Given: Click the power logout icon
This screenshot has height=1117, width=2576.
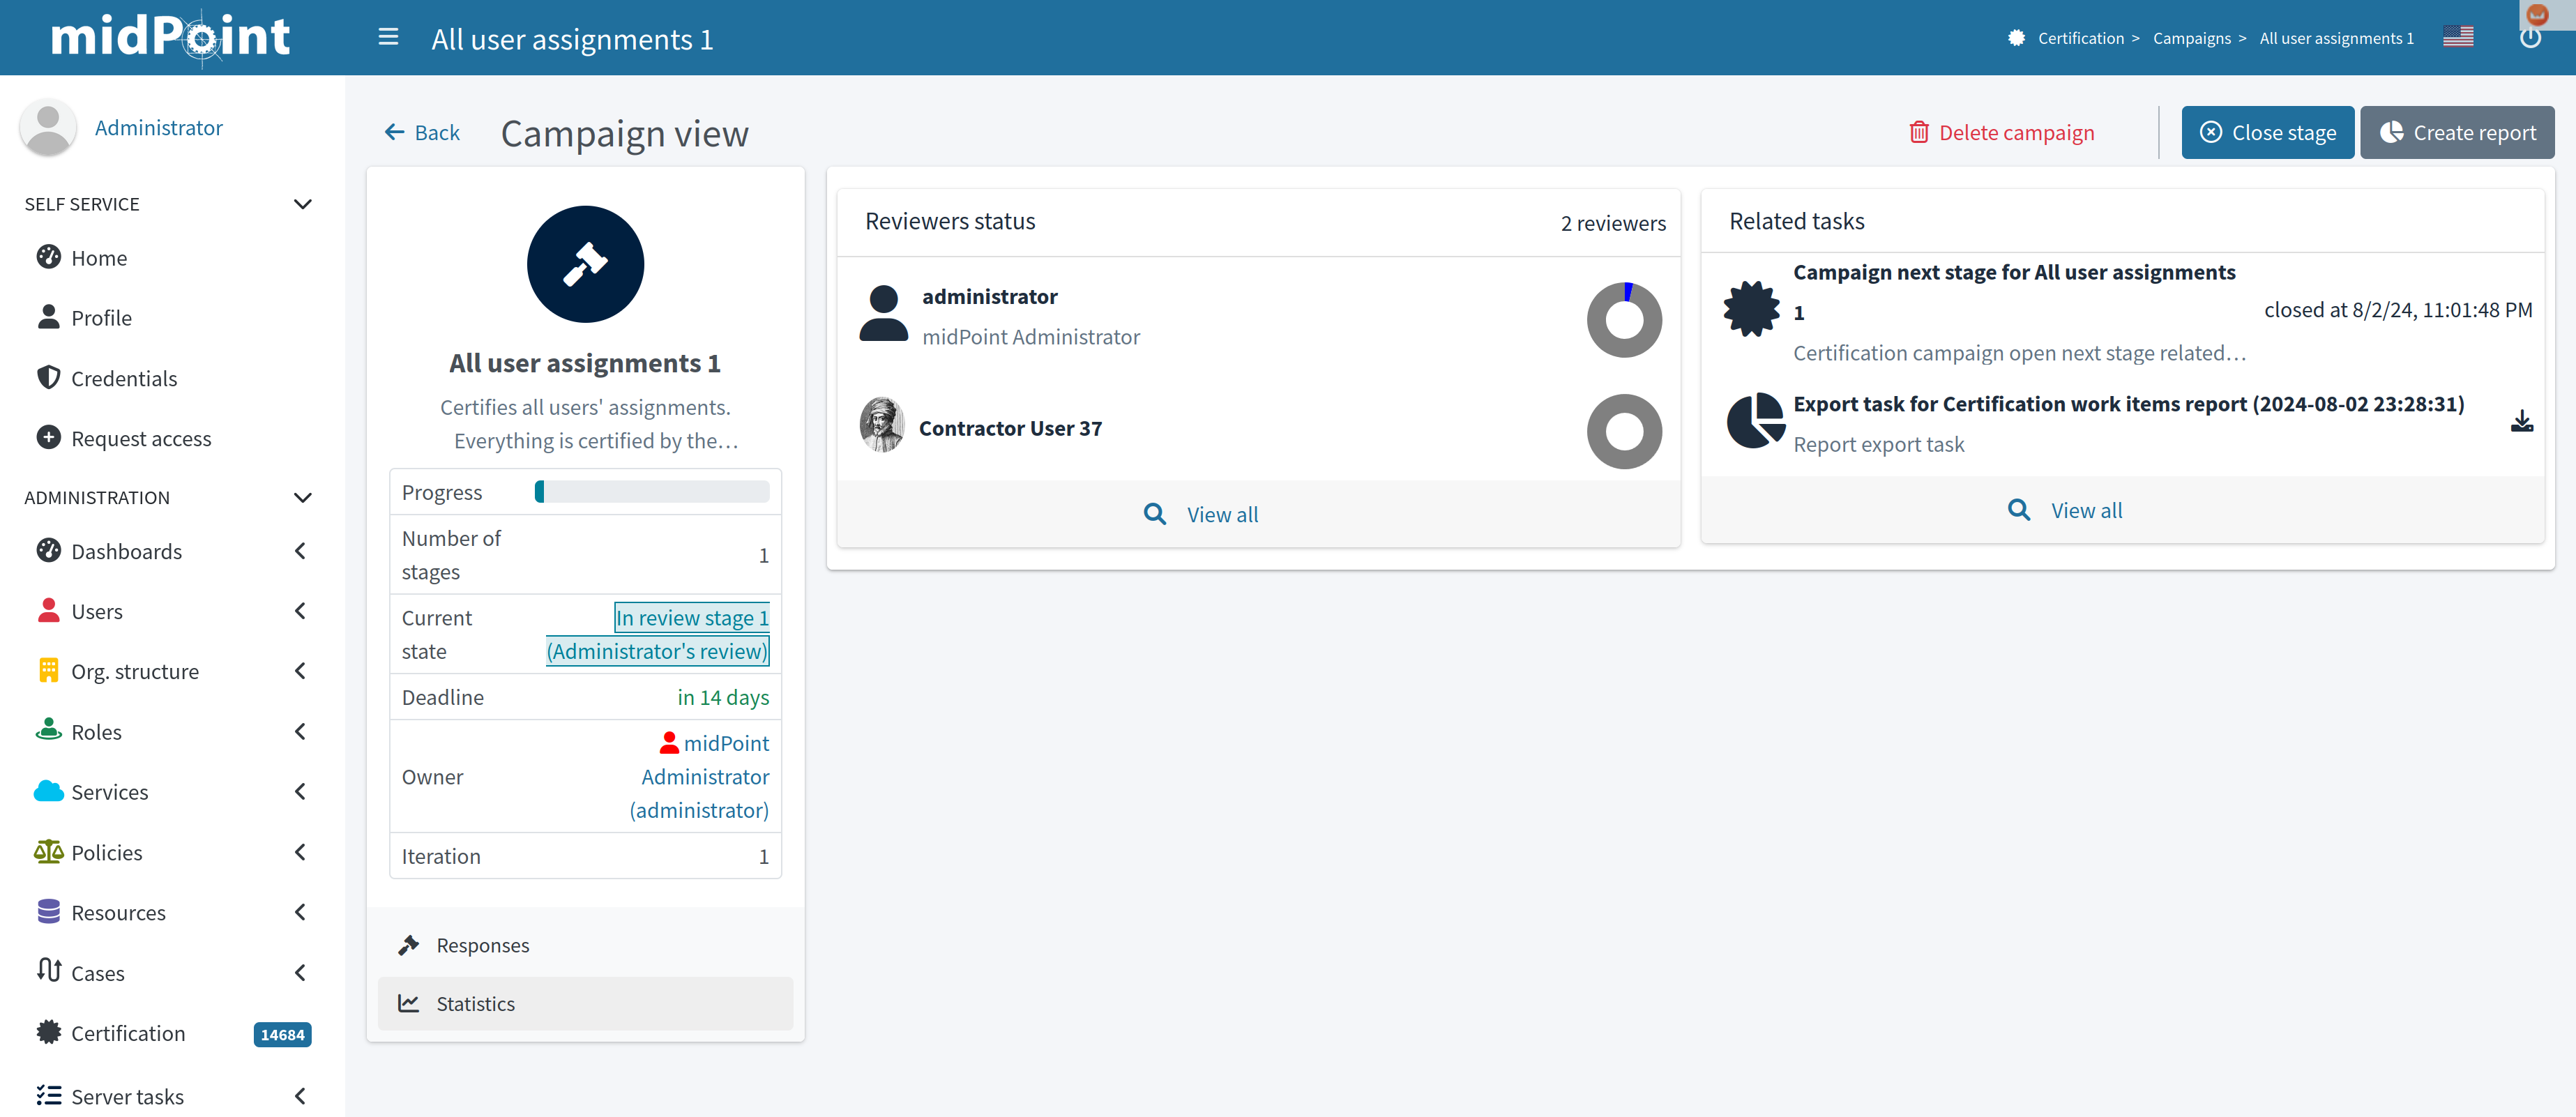Looking at the screenshot, I should [x=2529, y=40].
